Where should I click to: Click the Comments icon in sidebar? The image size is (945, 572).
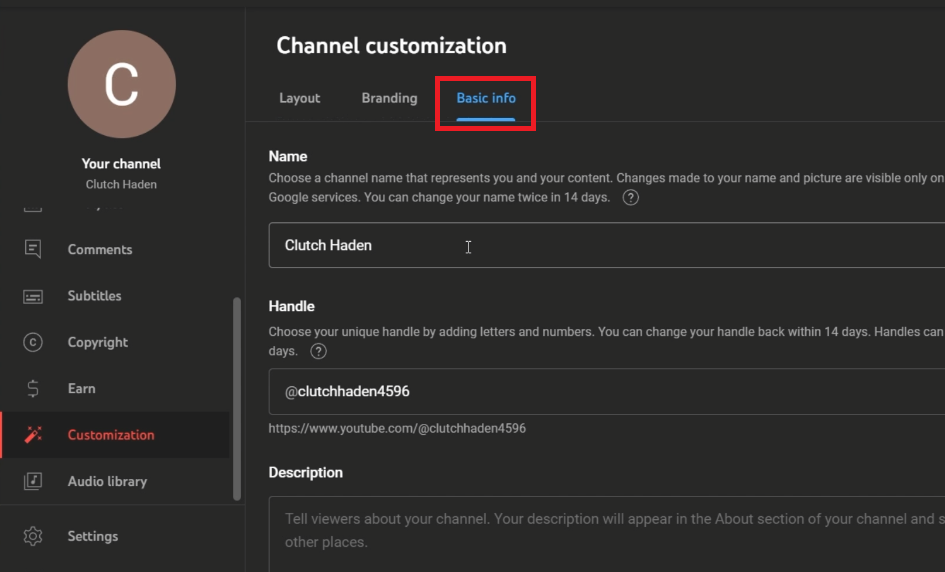click(x=33, y=249)
